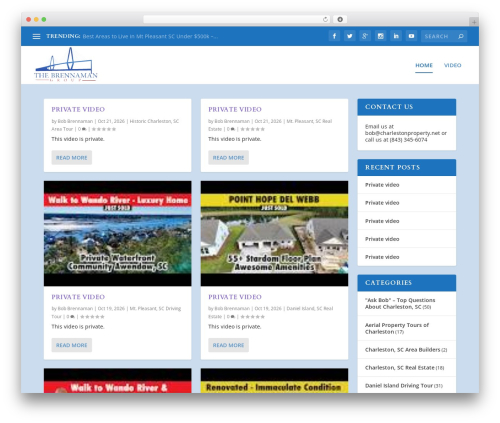
Task: Click Read More under the Mt. Pleasant Driving Tour post
Action: (x=72, y=345)
